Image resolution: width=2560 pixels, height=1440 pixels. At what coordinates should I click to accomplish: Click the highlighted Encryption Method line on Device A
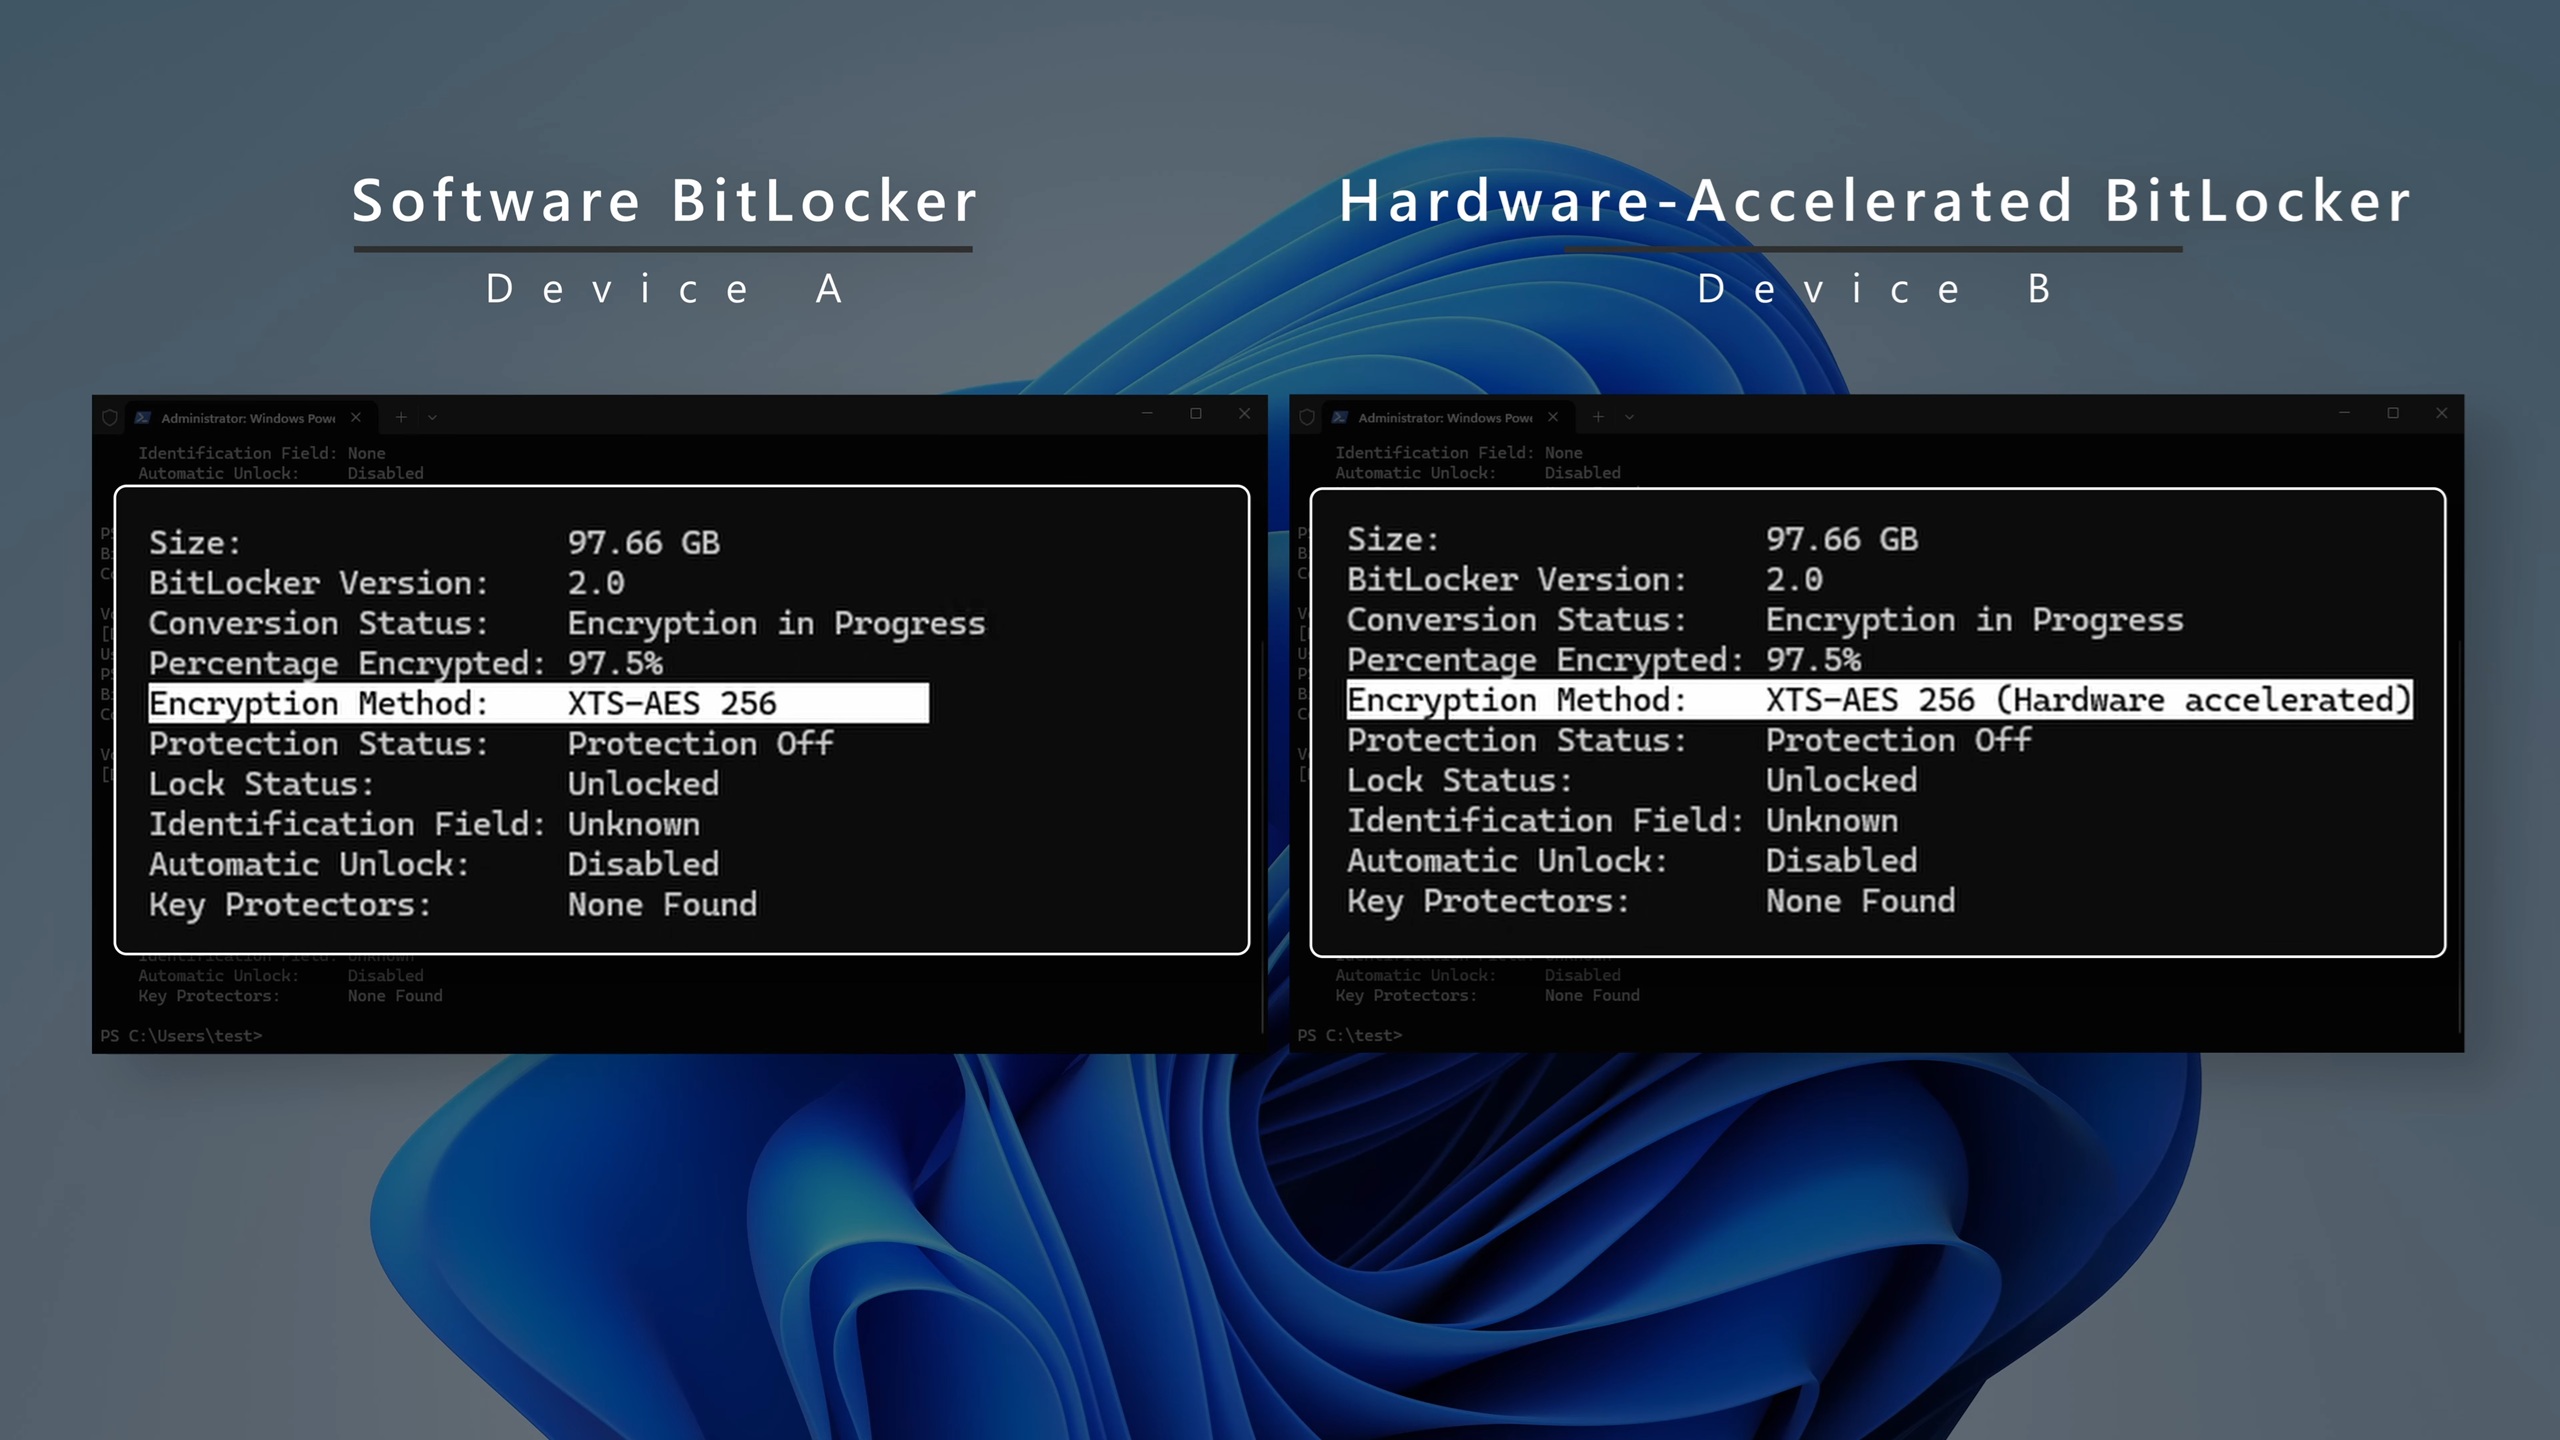(x=540, y=702)
